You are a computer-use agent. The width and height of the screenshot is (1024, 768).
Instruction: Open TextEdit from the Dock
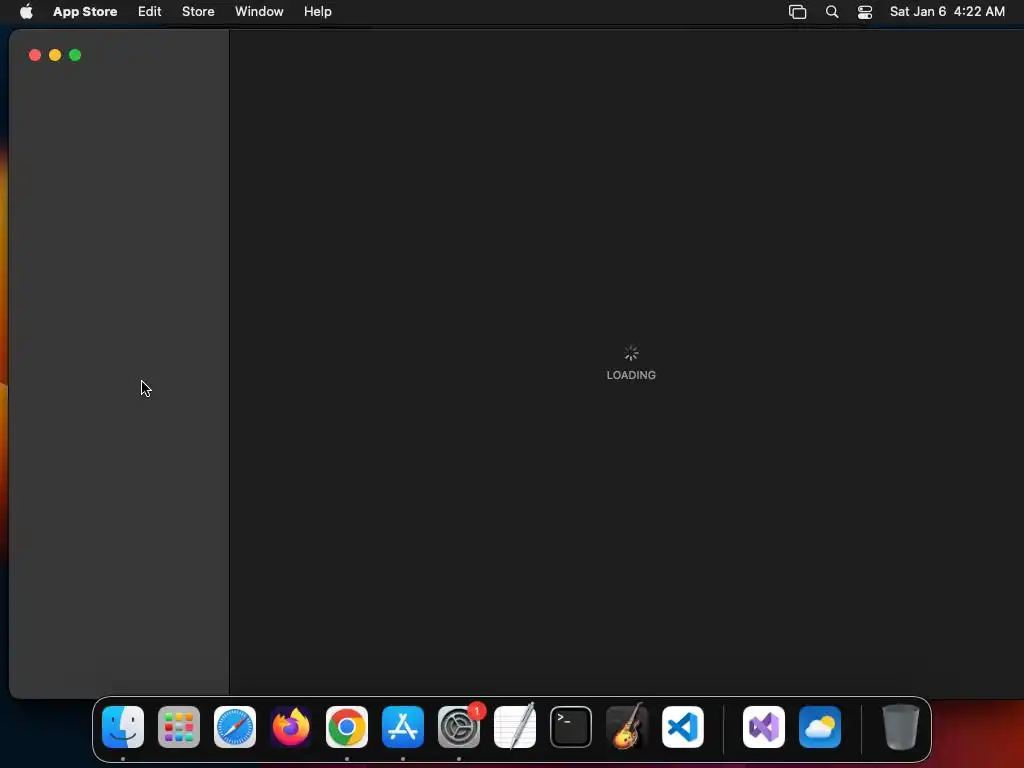pyautogui.click(x=515, y=727)
